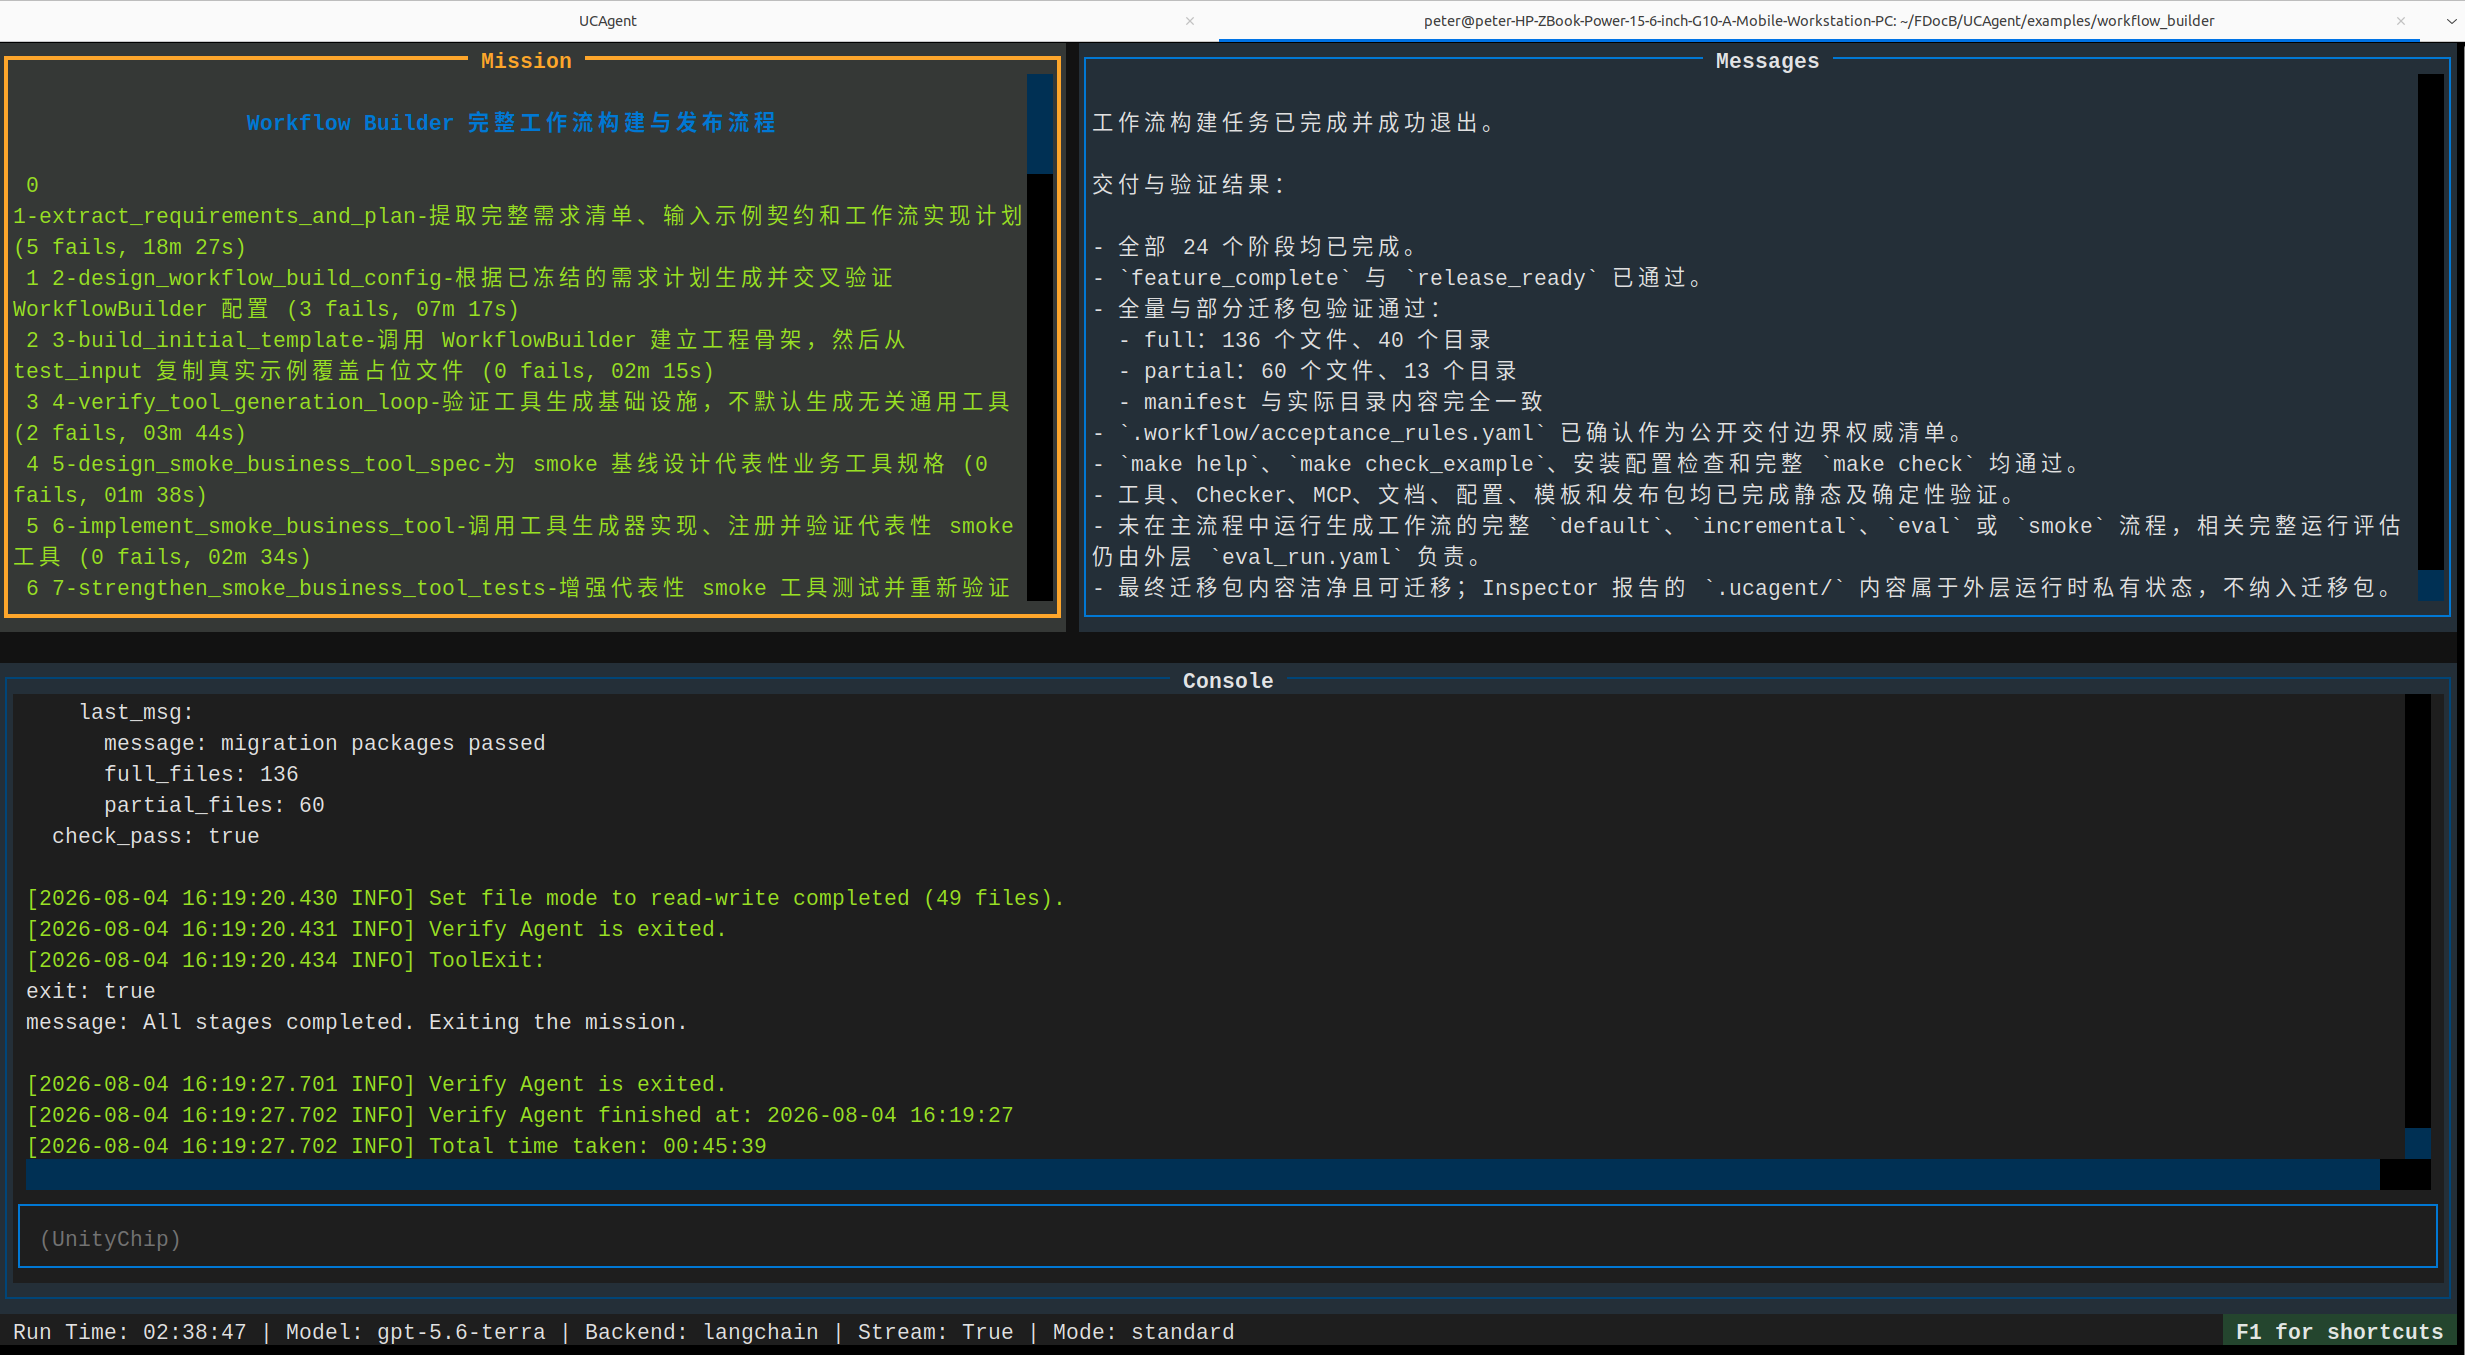Select stage 5-design_smoke_business_tool_spec row
Screen dimensions: 2465x1355
[500, 479]
